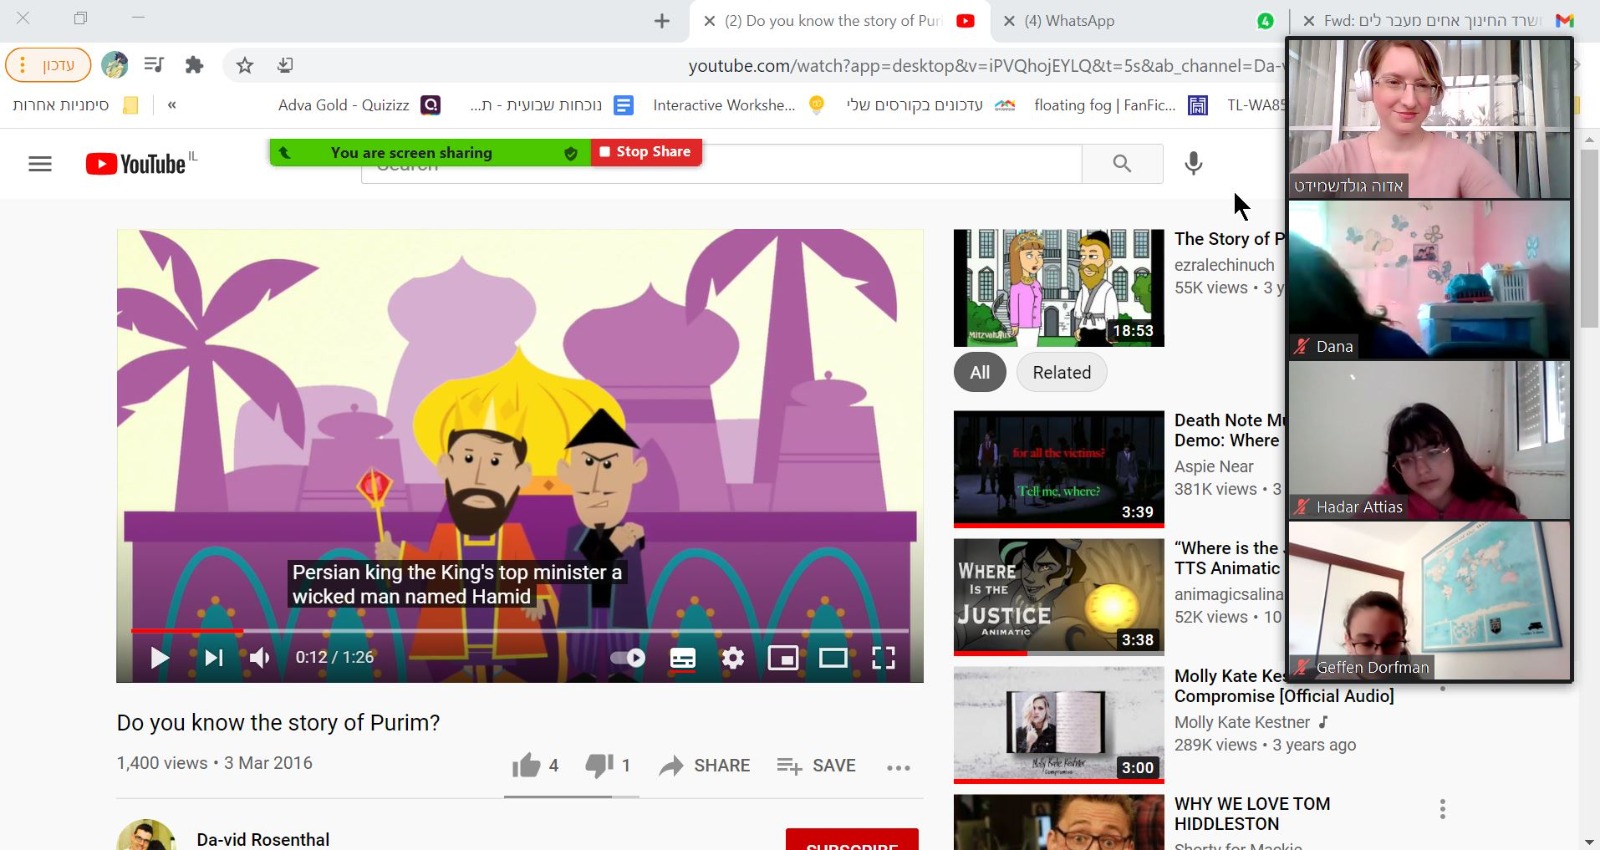
Task: Select Dana's video tile in the meeting panel
Action: pyautogui.click(x=1429, y=280)
